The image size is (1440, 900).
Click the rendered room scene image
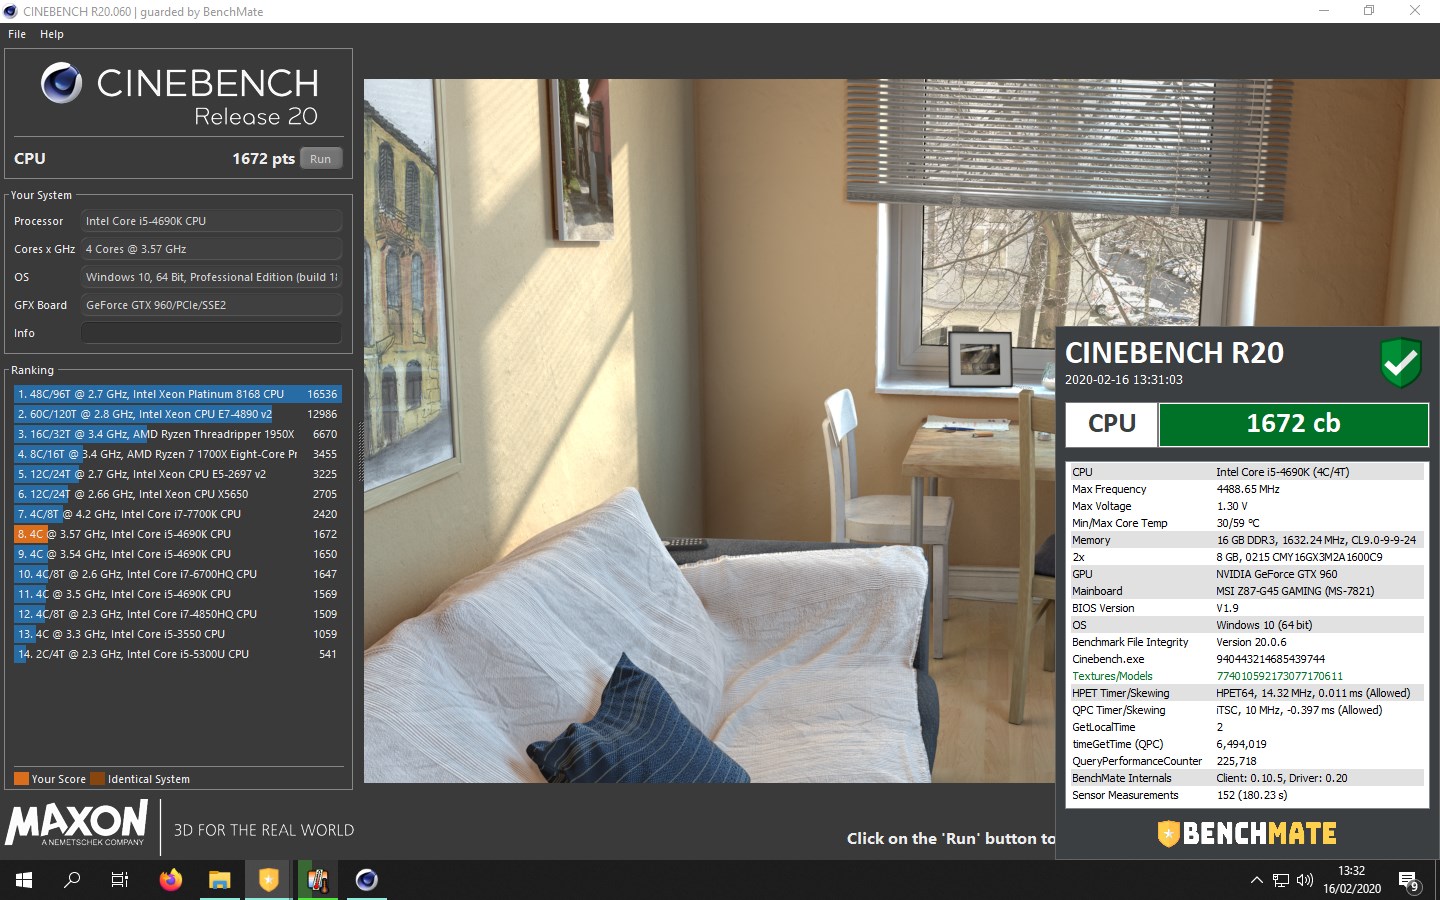709,430
